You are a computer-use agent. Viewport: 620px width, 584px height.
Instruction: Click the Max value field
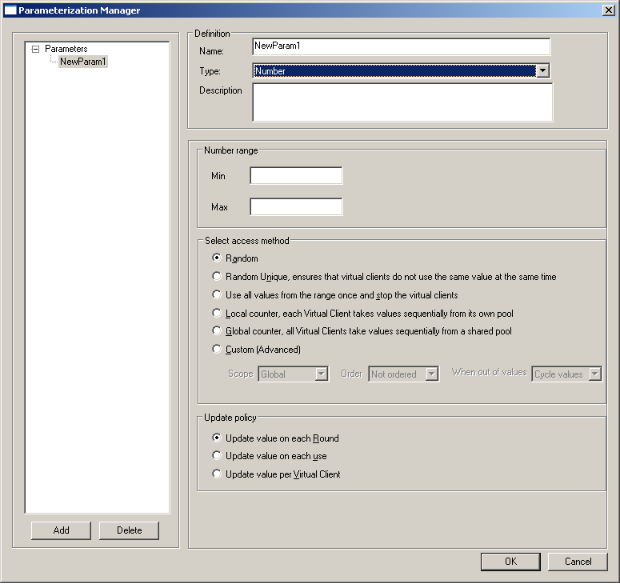click(x=296, y=207)
